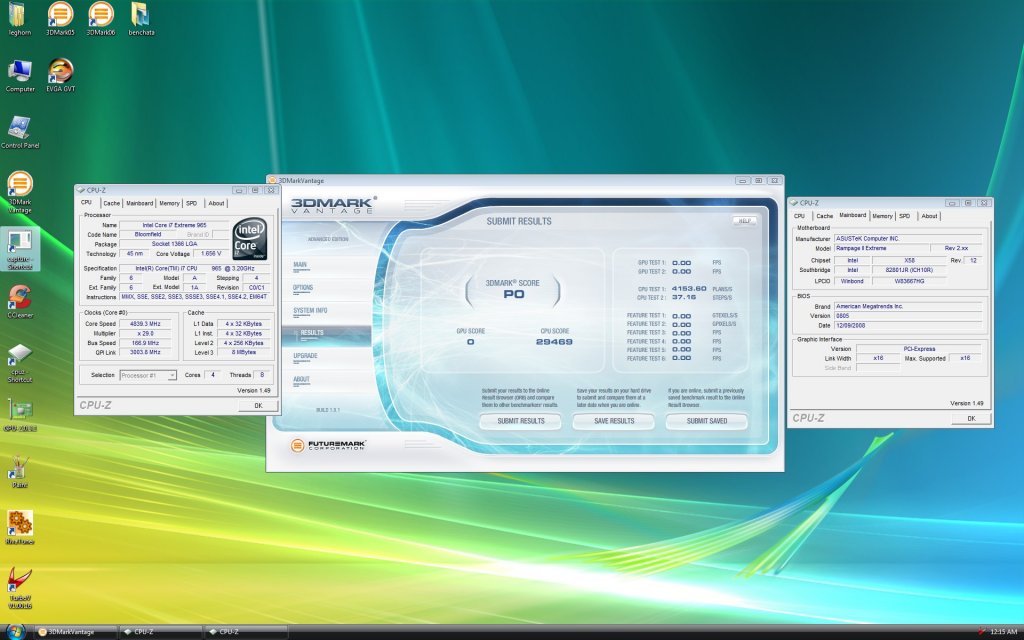Click the 'American Megatrends Inc.' BIOS brand field

coord(908,306)
